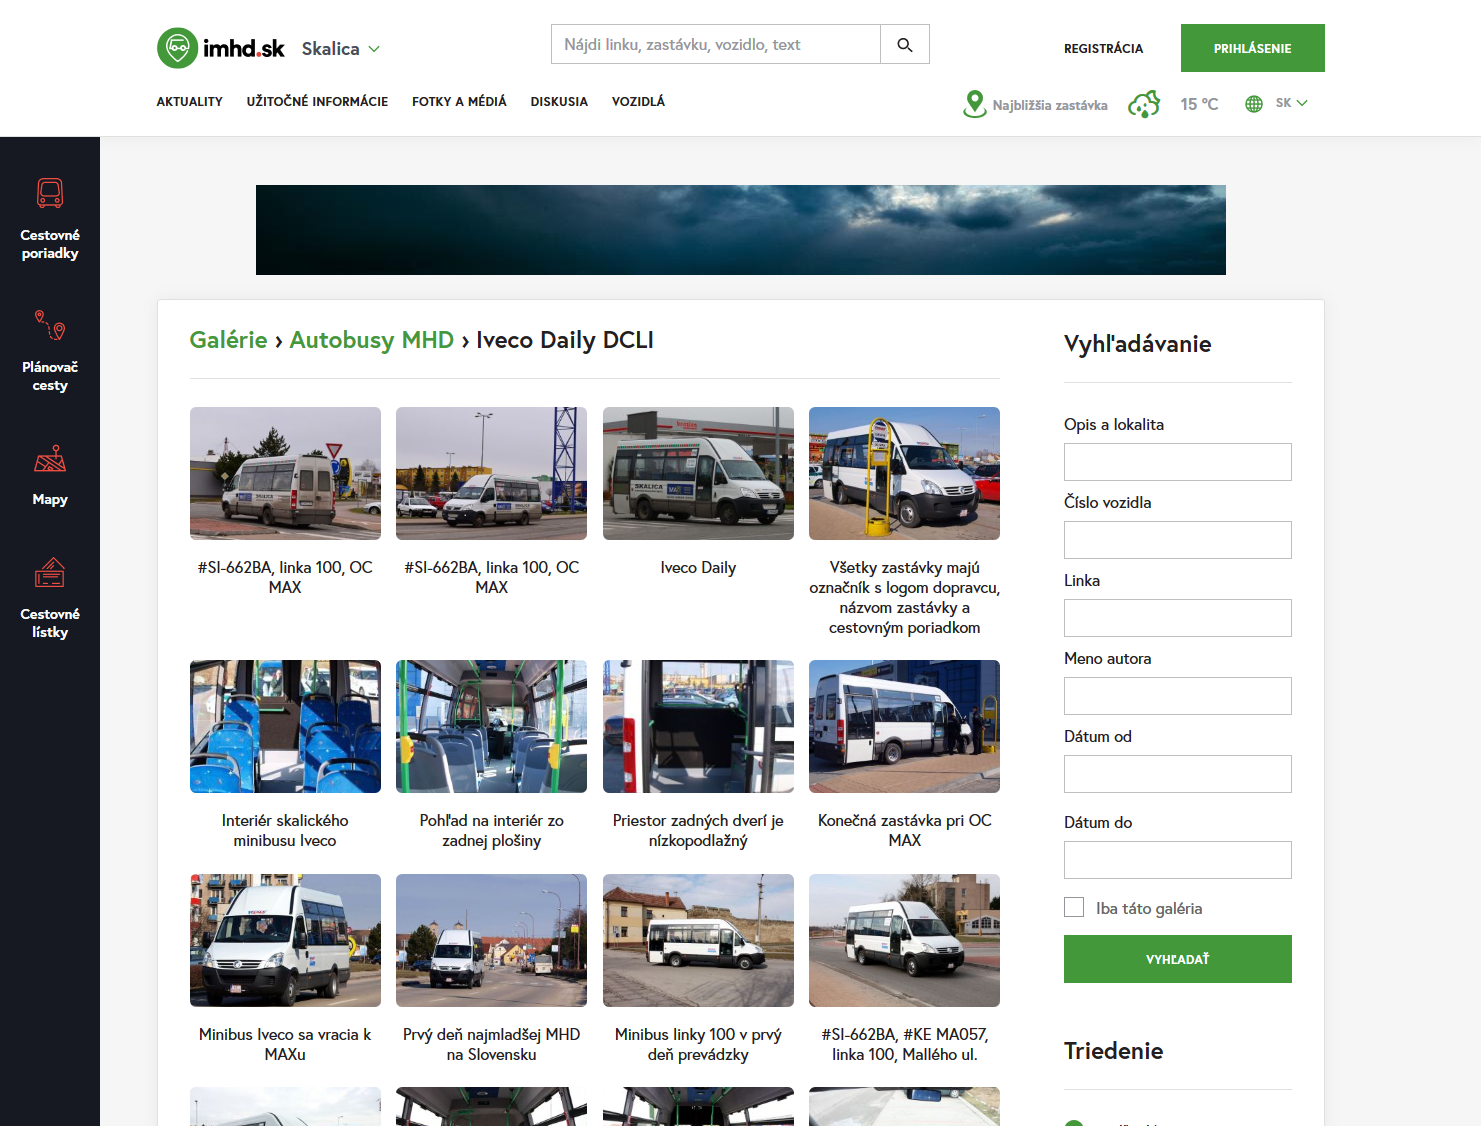
Task: Focus the 'Číslo vozidla' input field
Action: coord(1177,540)
